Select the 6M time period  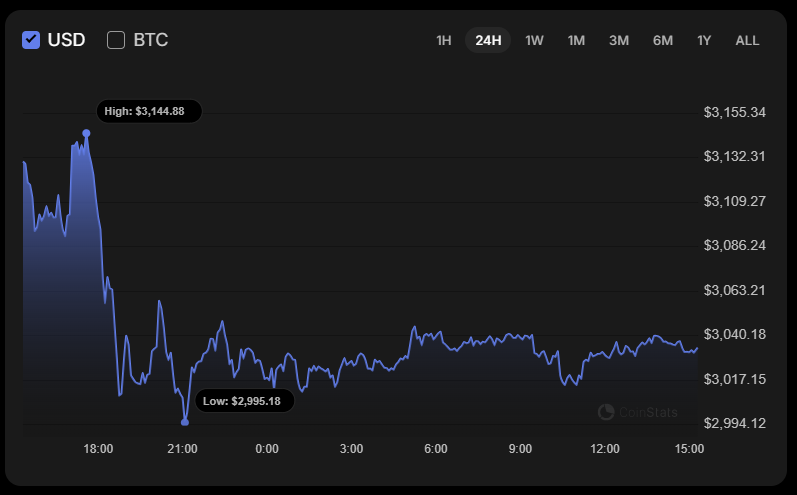pyautogui.click(x=662, y=40)
